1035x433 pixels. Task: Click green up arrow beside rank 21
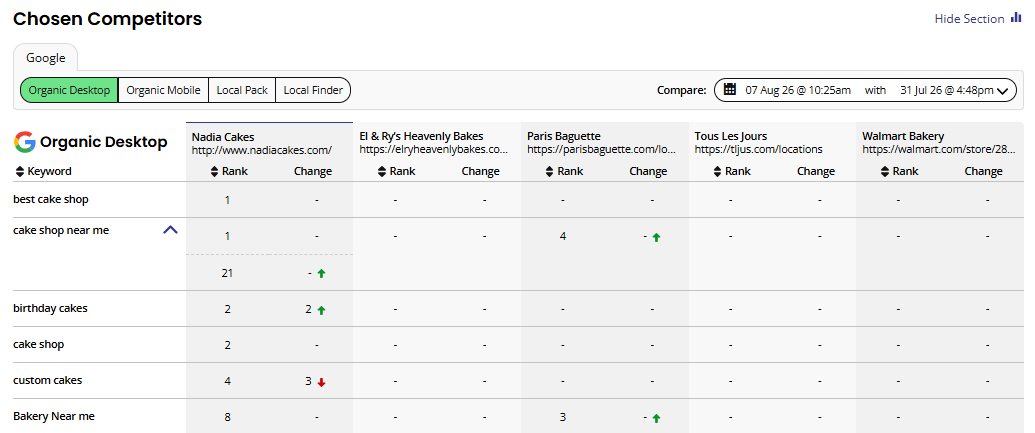click(x=321, y=273)
